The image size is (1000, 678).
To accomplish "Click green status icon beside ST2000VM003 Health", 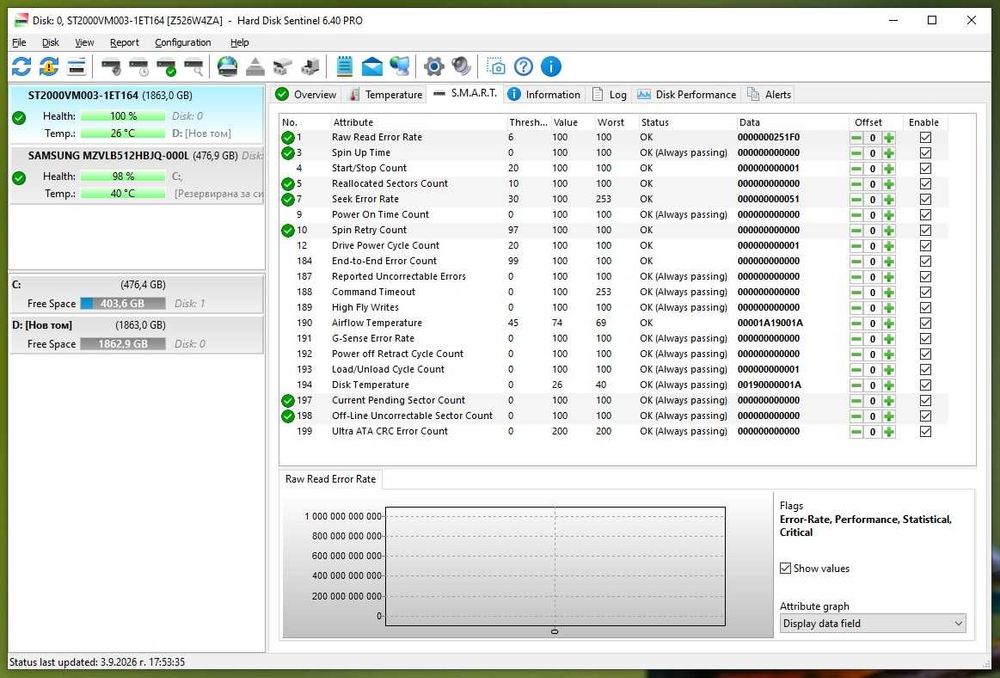I will point(19,118).
